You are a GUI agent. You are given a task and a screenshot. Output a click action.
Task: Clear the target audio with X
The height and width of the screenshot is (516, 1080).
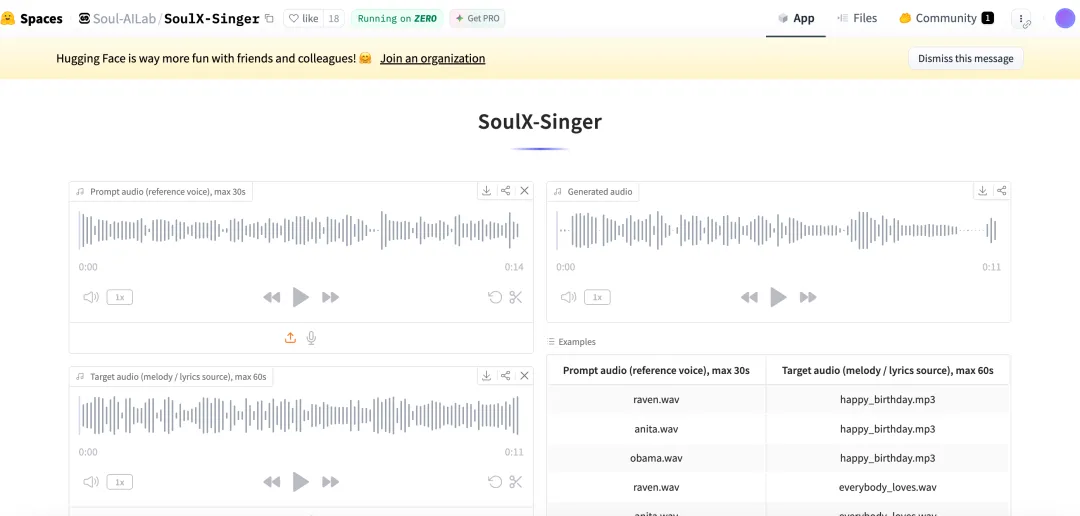click(x=524, y=375)
